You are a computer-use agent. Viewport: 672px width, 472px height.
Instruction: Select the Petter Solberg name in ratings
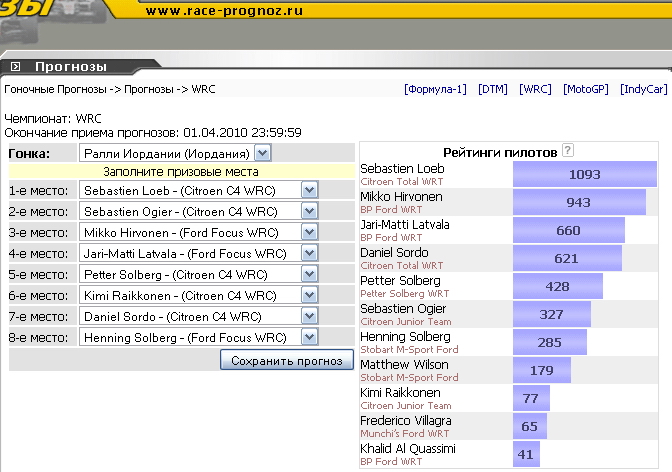pos(400,280)
